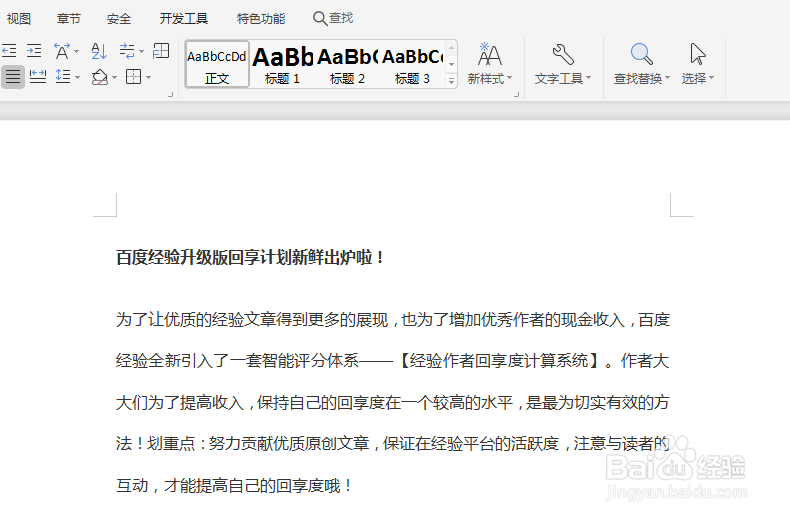Decrease the paragraph indent
This screenshot has height=519, width=790.
tap(9, 51)
